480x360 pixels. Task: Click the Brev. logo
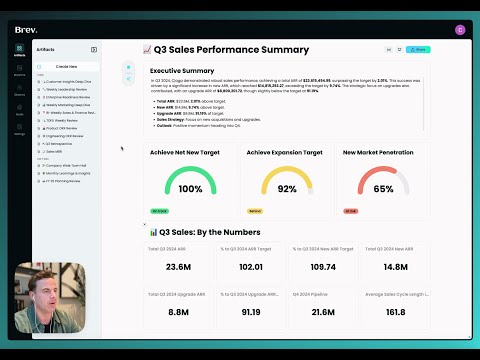point(26,30)
